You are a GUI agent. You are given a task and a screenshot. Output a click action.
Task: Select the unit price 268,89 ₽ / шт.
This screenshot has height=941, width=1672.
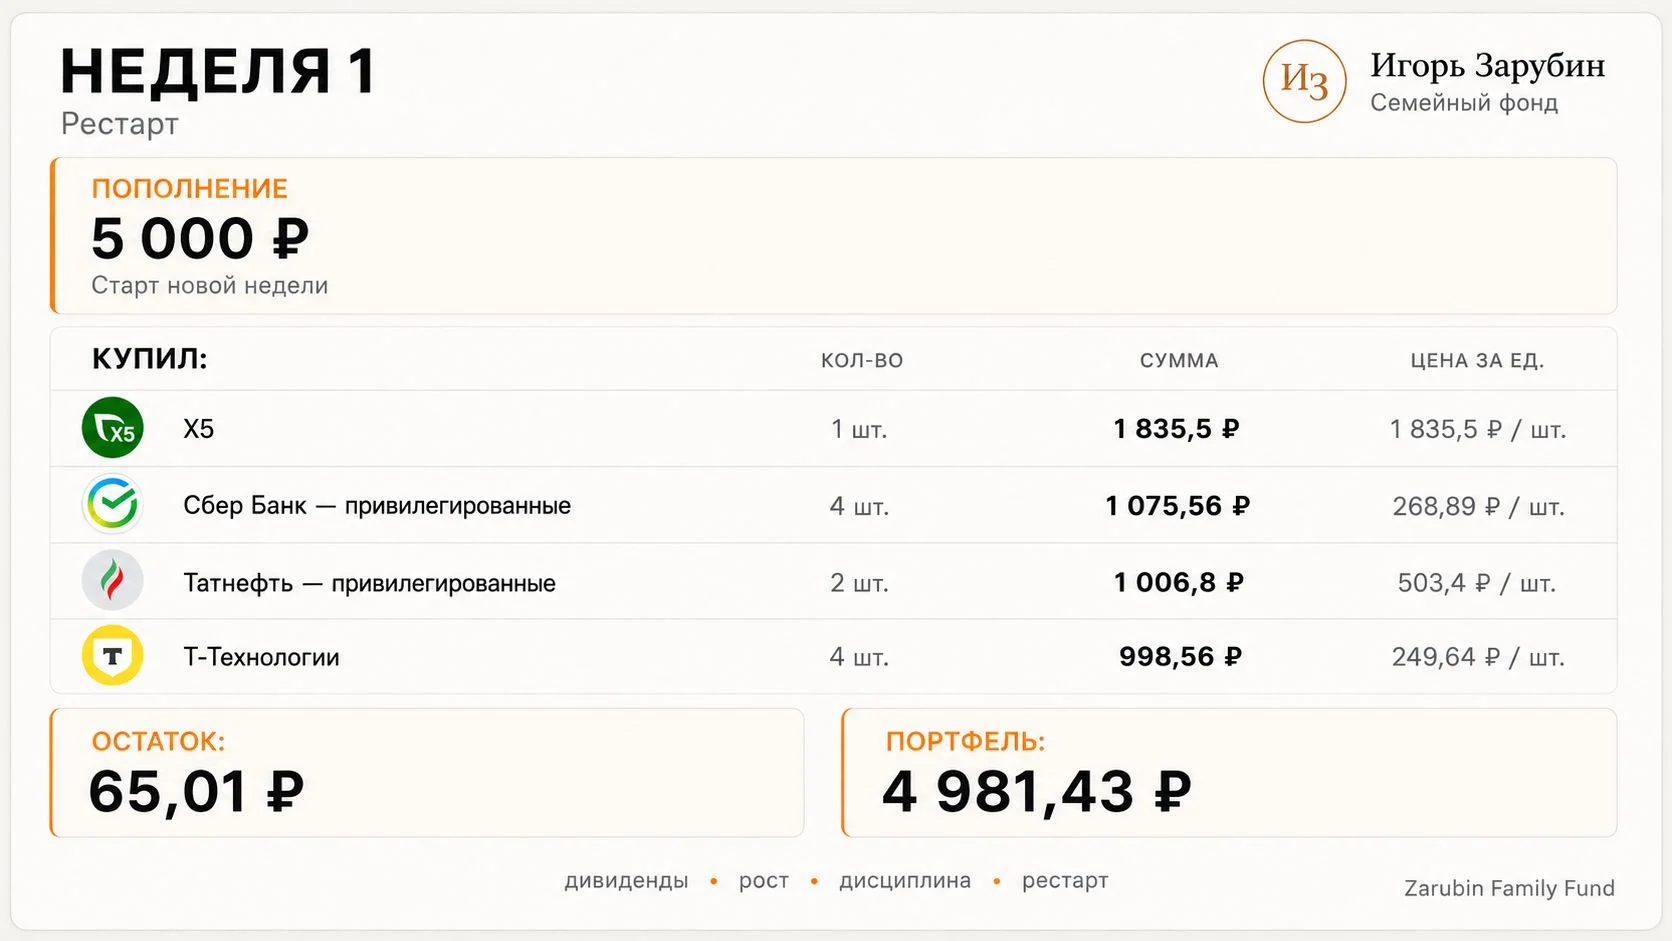1479,507
